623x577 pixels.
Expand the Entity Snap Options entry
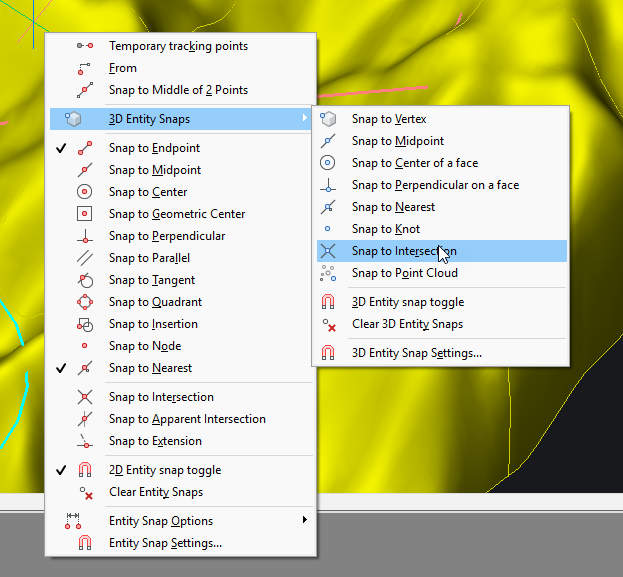click(160, 521)
